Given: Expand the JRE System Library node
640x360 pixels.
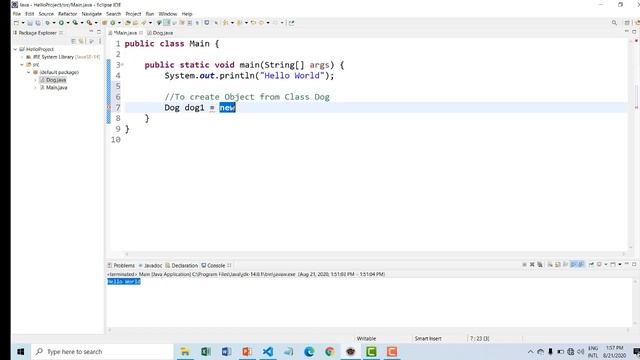Looking at the screenshot, I should click(22, 57).
